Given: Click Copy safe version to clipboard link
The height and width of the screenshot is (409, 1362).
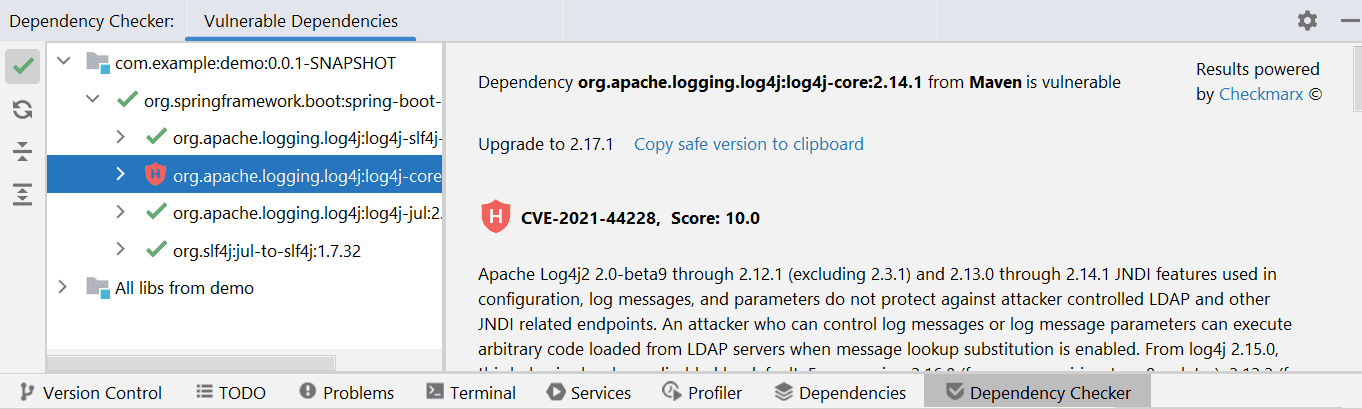Looking at the screenshot, I should pos(748,144).
